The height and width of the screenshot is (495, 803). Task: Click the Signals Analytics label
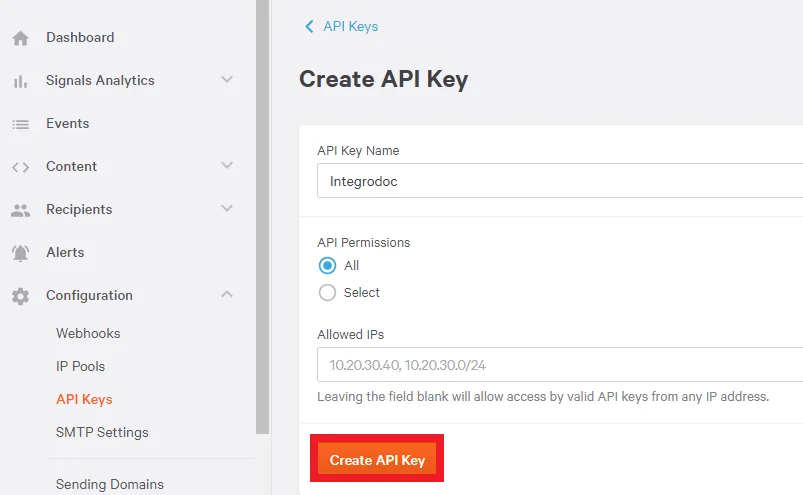[x=100, y=80]
